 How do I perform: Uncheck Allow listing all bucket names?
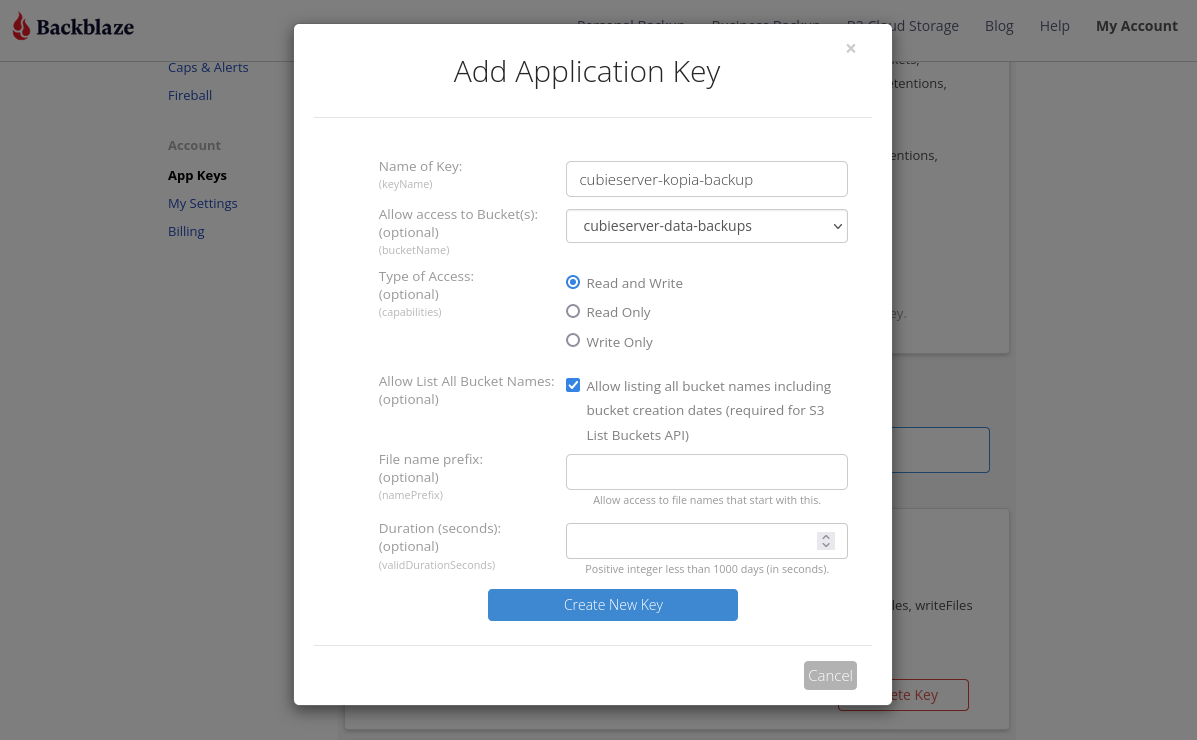point(573,385)
